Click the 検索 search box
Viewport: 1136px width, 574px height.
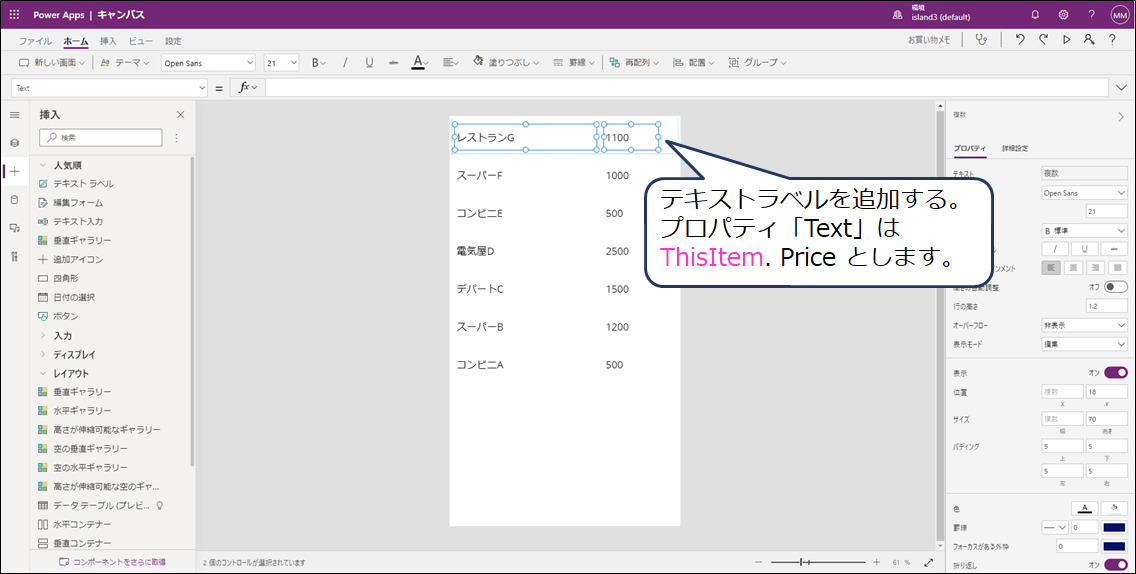101,138
